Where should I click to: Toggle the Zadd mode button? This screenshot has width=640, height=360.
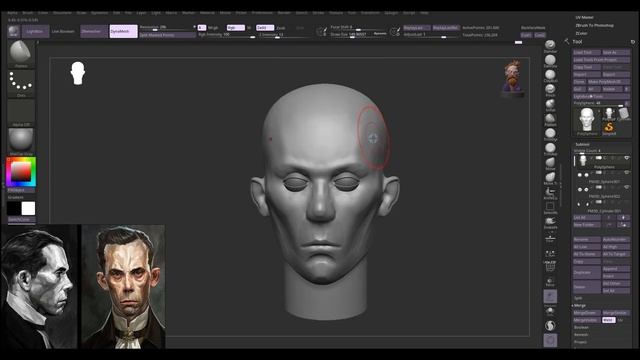coord(264,28)
